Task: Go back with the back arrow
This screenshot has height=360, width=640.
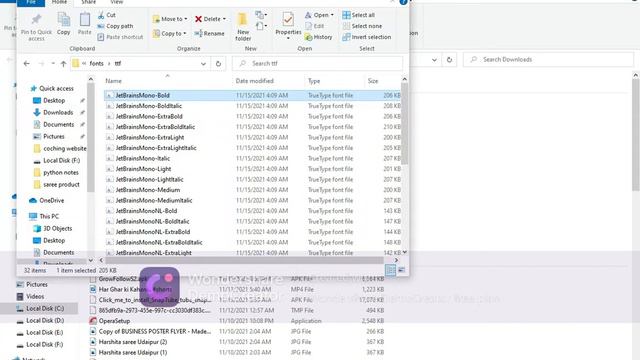Action: click(x=27, y=64)
